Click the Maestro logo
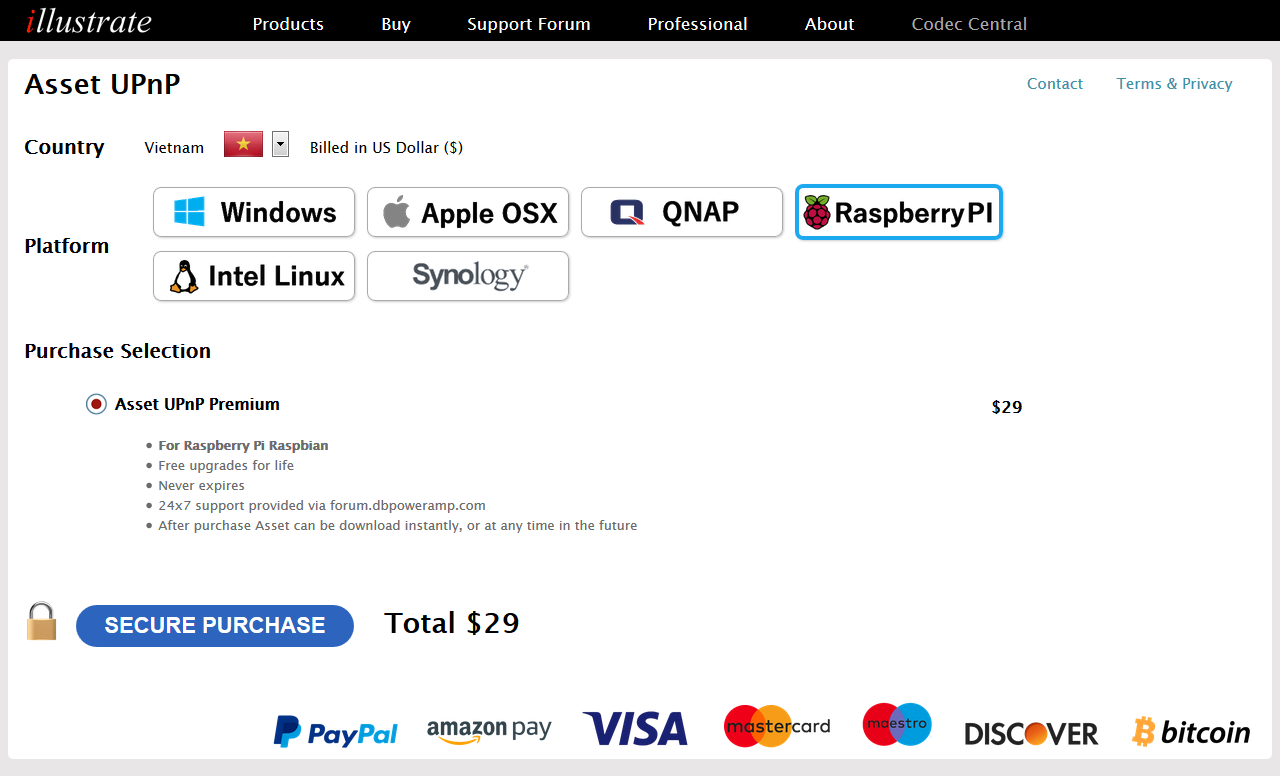Image resolution: width=1280 pixels, height=776 pixels. [897, 724]
